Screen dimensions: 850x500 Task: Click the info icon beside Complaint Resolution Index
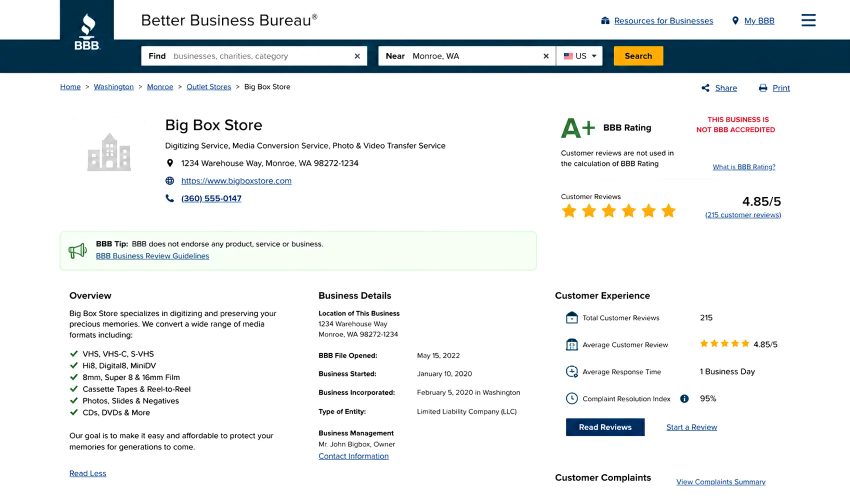click(684, 399)
